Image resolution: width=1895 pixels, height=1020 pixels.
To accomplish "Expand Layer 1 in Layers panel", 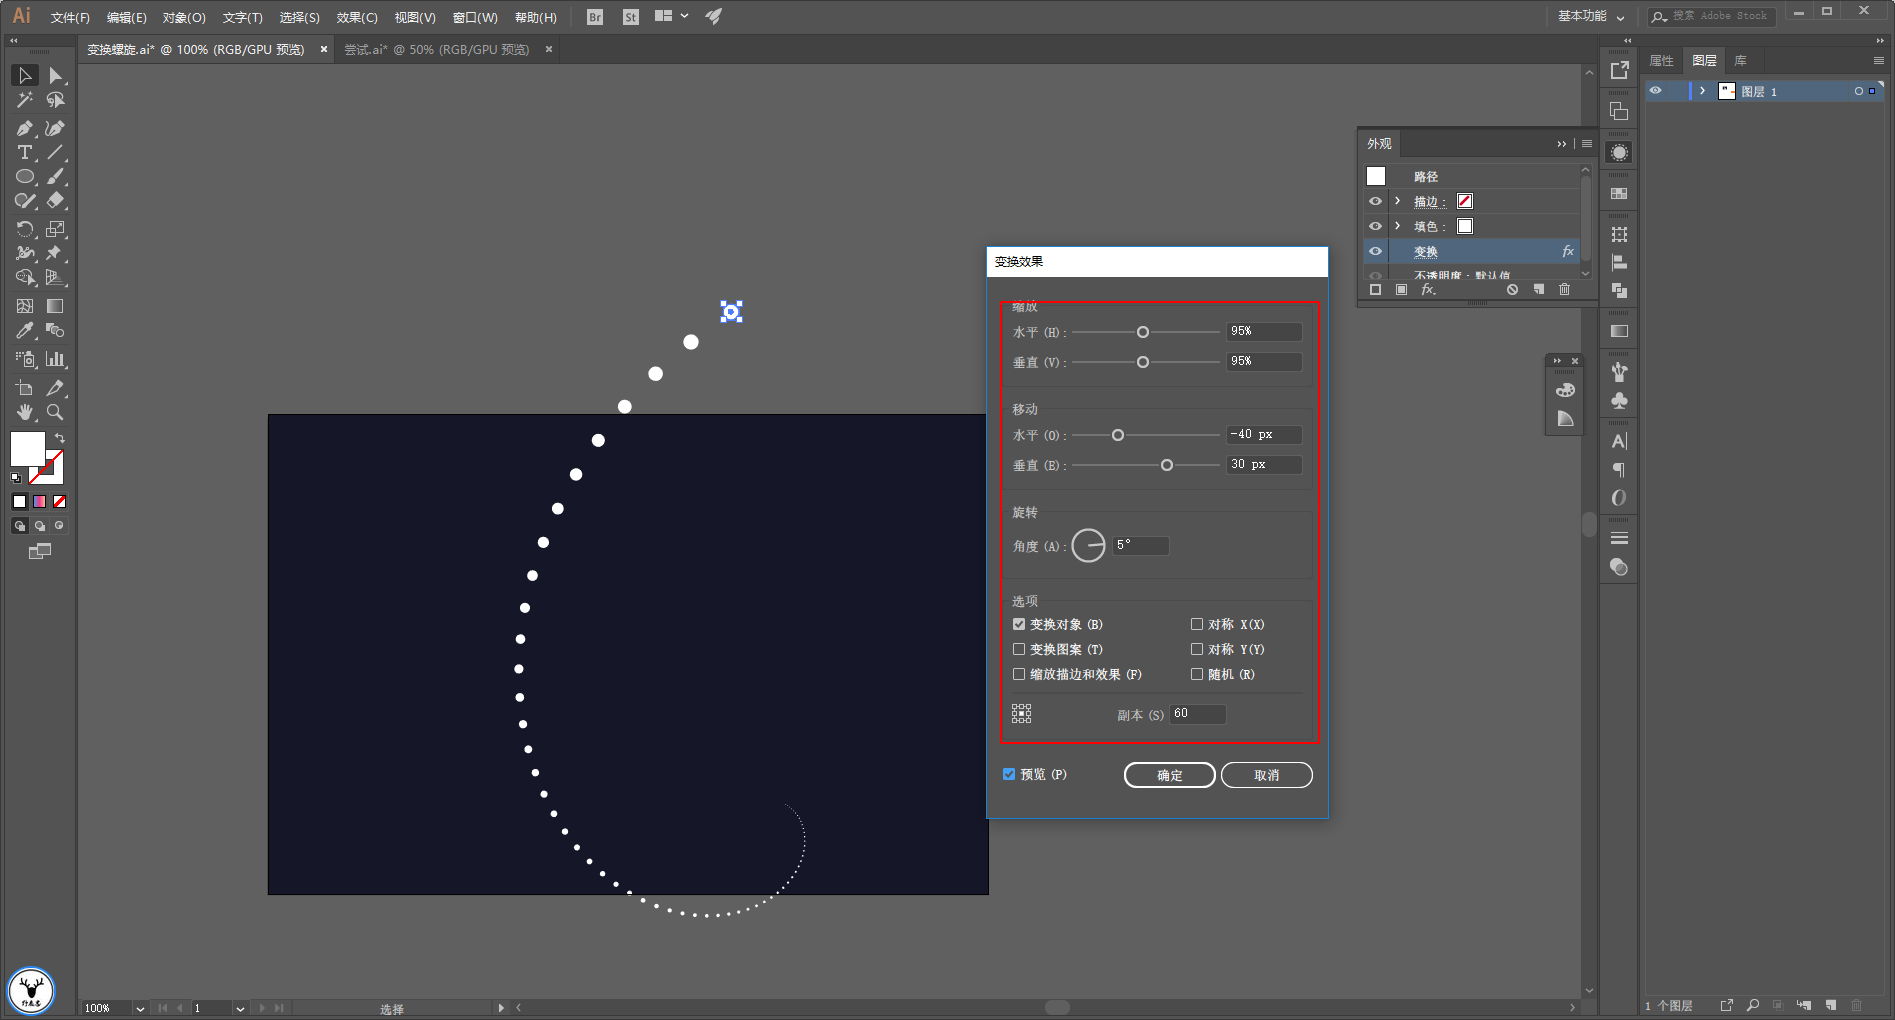I will (x=1702, y=91).
